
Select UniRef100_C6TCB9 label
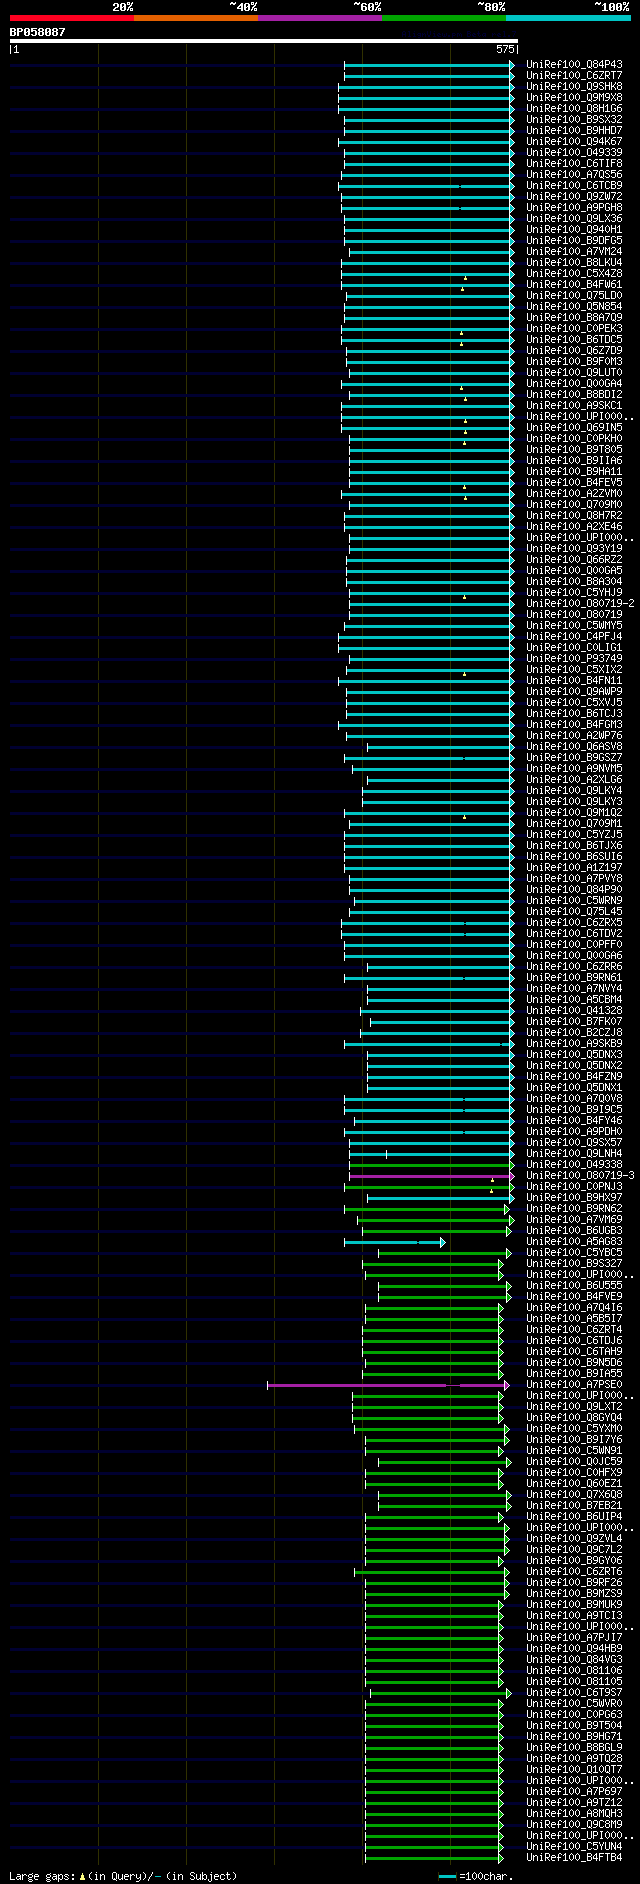[x=574, y=186]
